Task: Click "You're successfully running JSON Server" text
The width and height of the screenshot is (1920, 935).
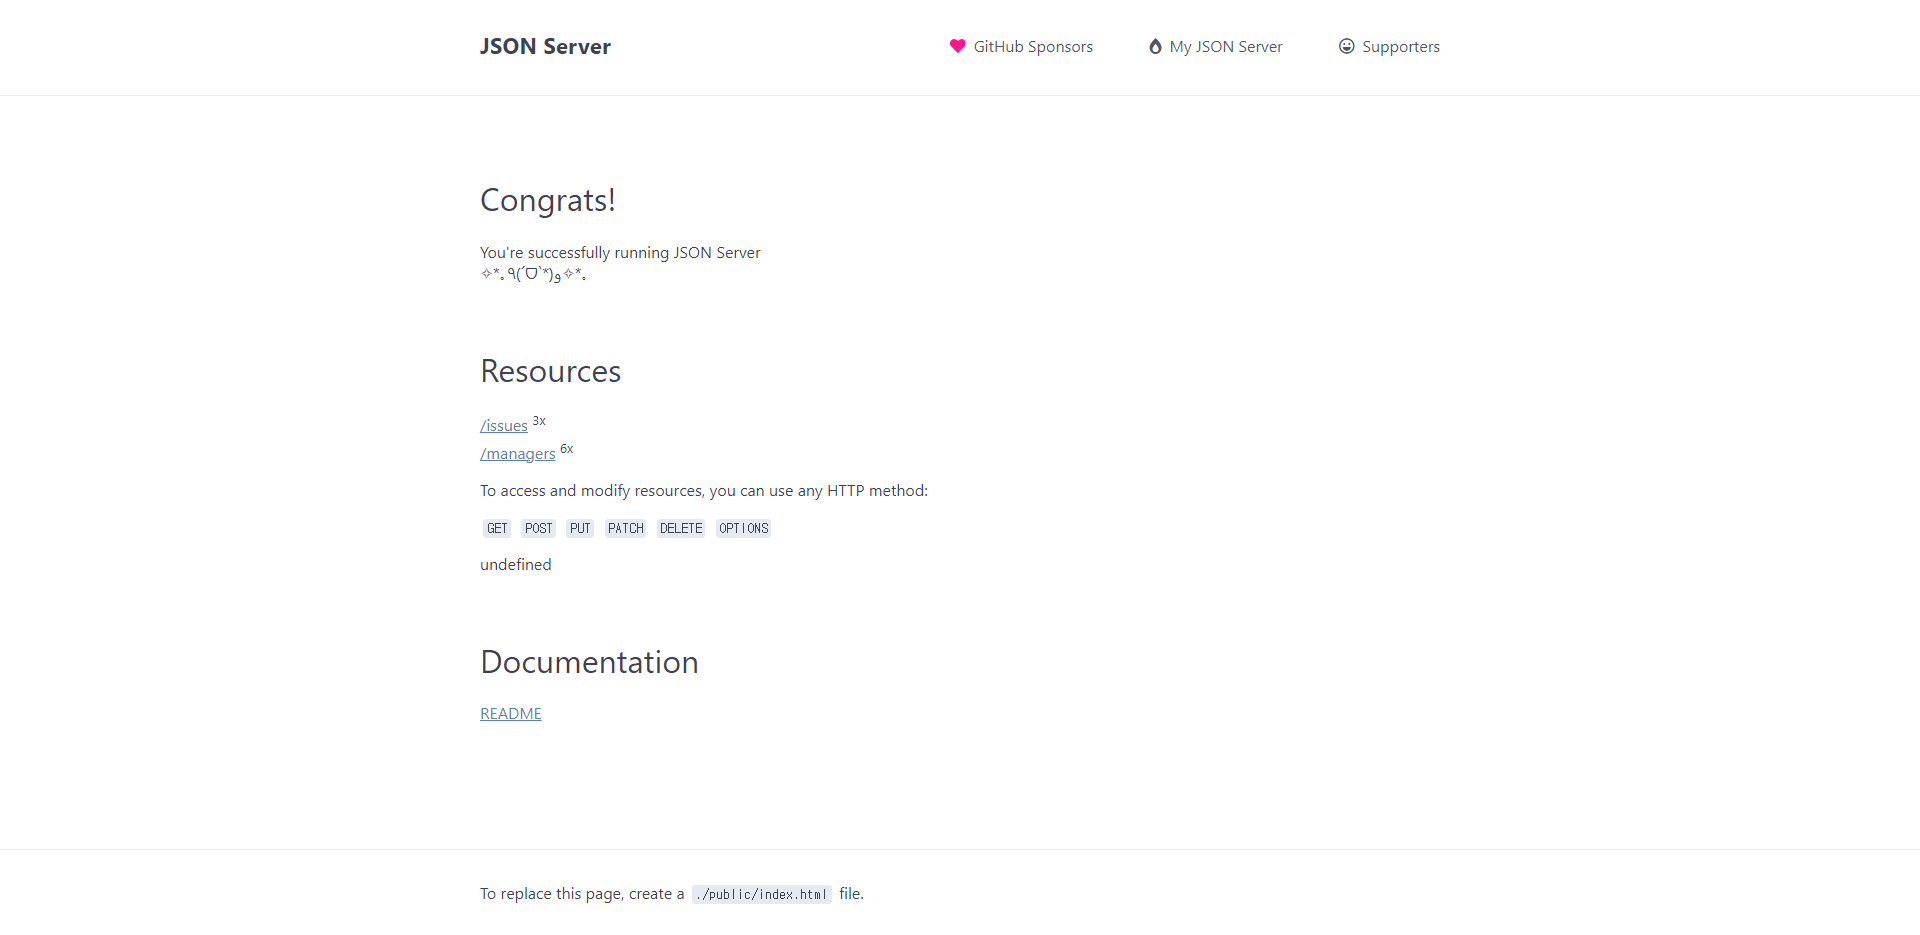Action: click(x=620, y=252)
